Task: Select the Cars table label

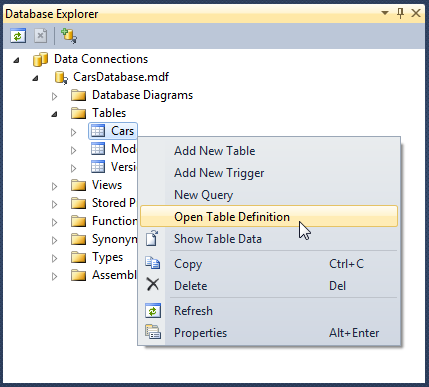Action: tap(122, 131)
